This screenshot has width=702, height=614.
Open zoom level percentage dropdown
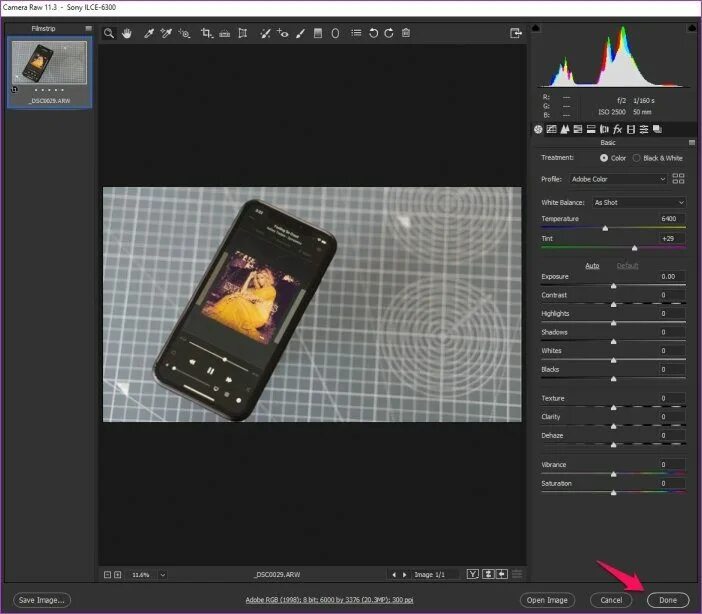click(x=163, y=575)
